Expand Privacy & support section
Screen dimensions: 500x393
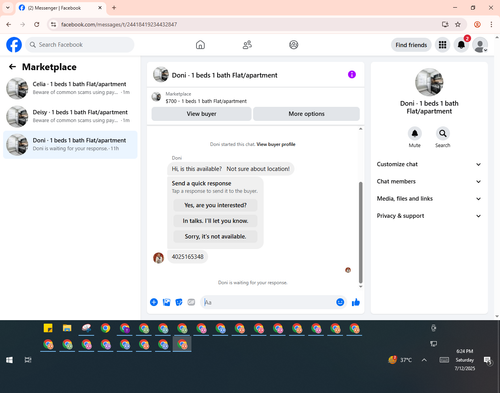click(429, 216)
